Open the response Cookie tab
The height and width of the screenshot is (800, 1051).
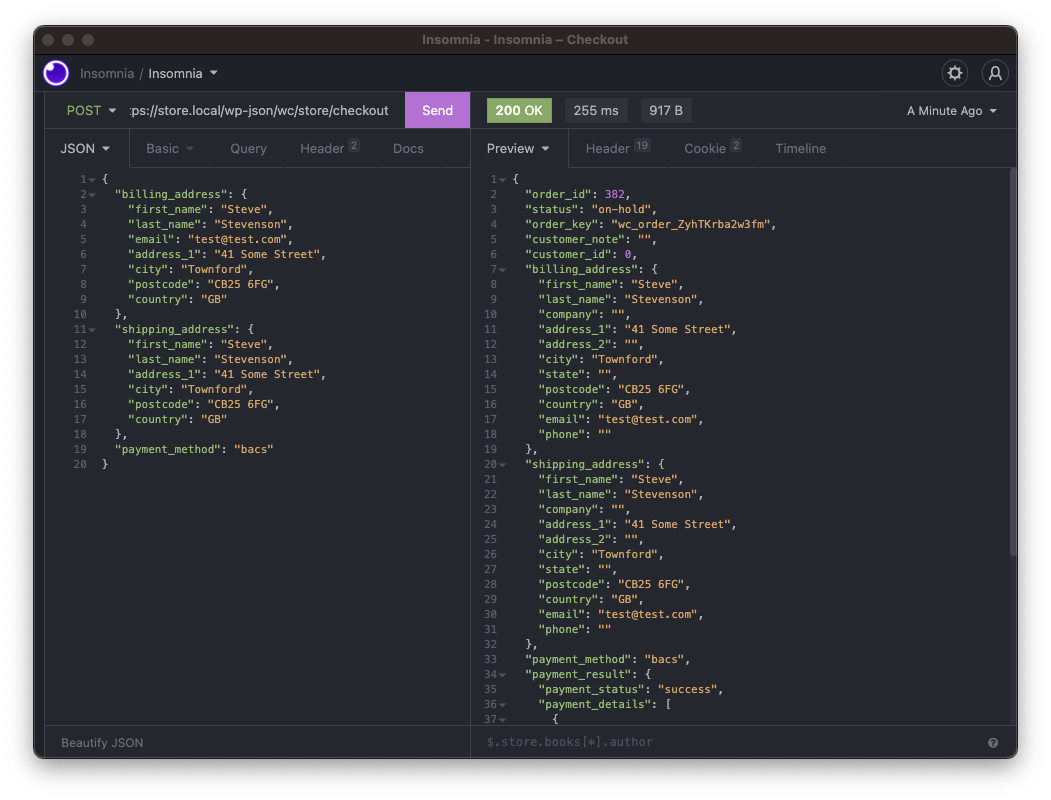pos(712,148)
